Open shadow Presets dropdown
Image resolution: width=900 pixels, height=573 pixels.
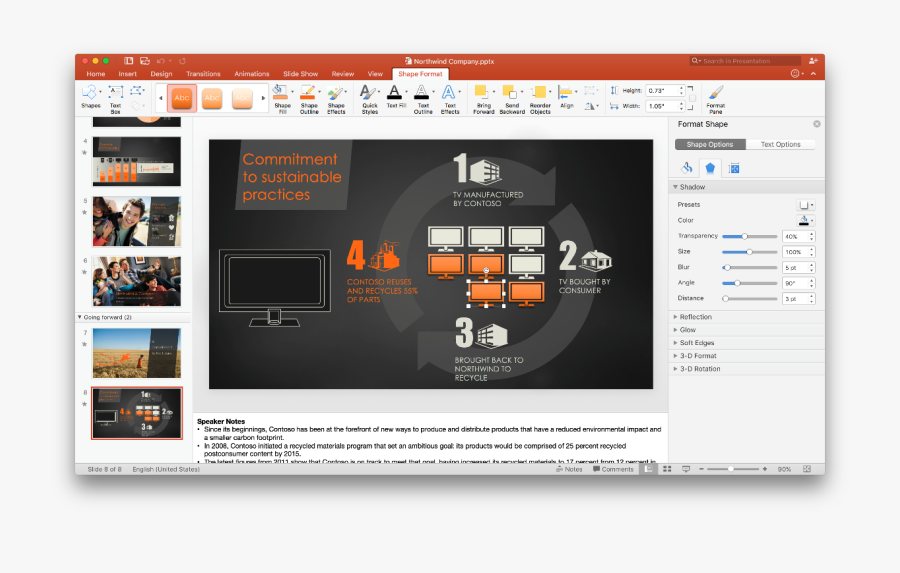coord(806,205)
